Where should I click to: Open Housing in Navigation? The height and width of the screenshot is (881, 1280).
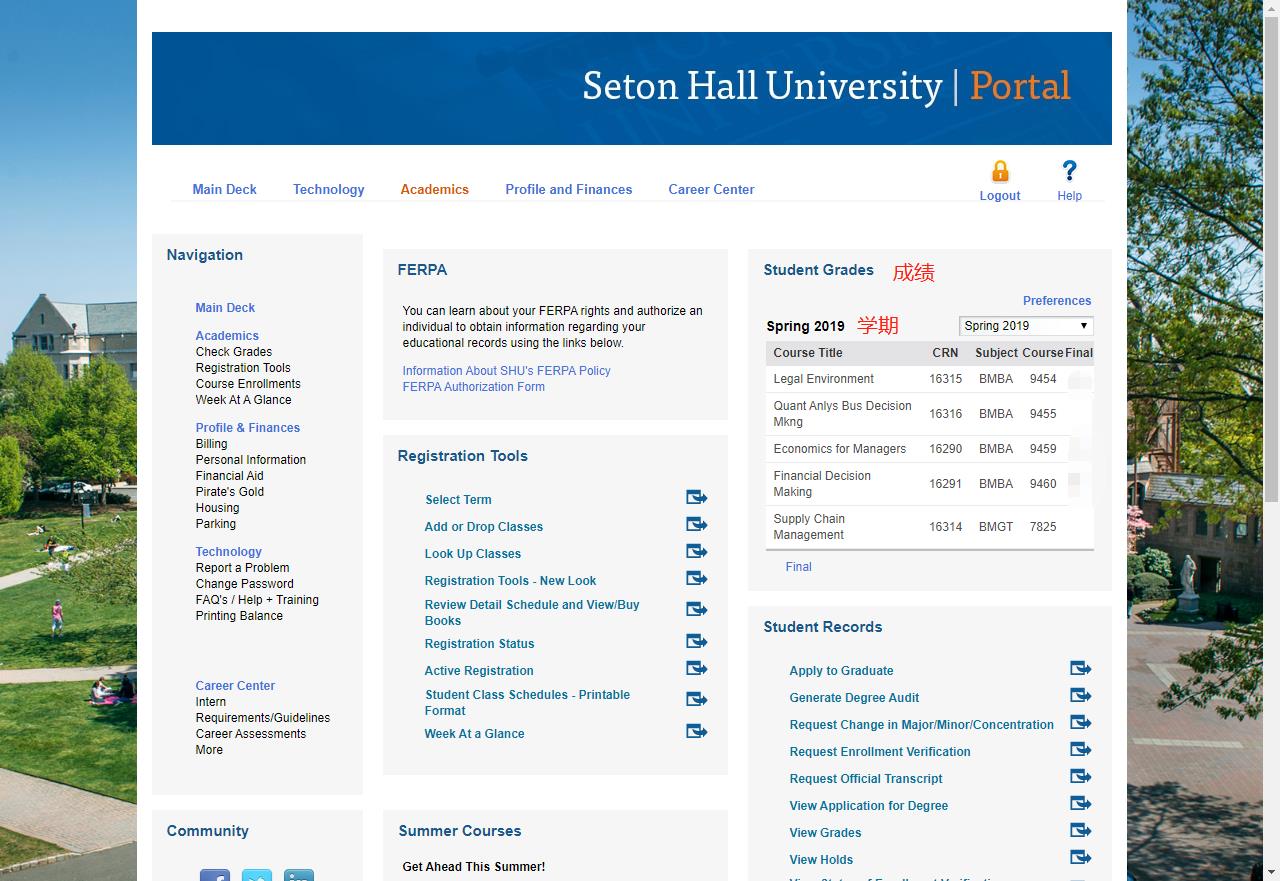(x=217, y=508)
